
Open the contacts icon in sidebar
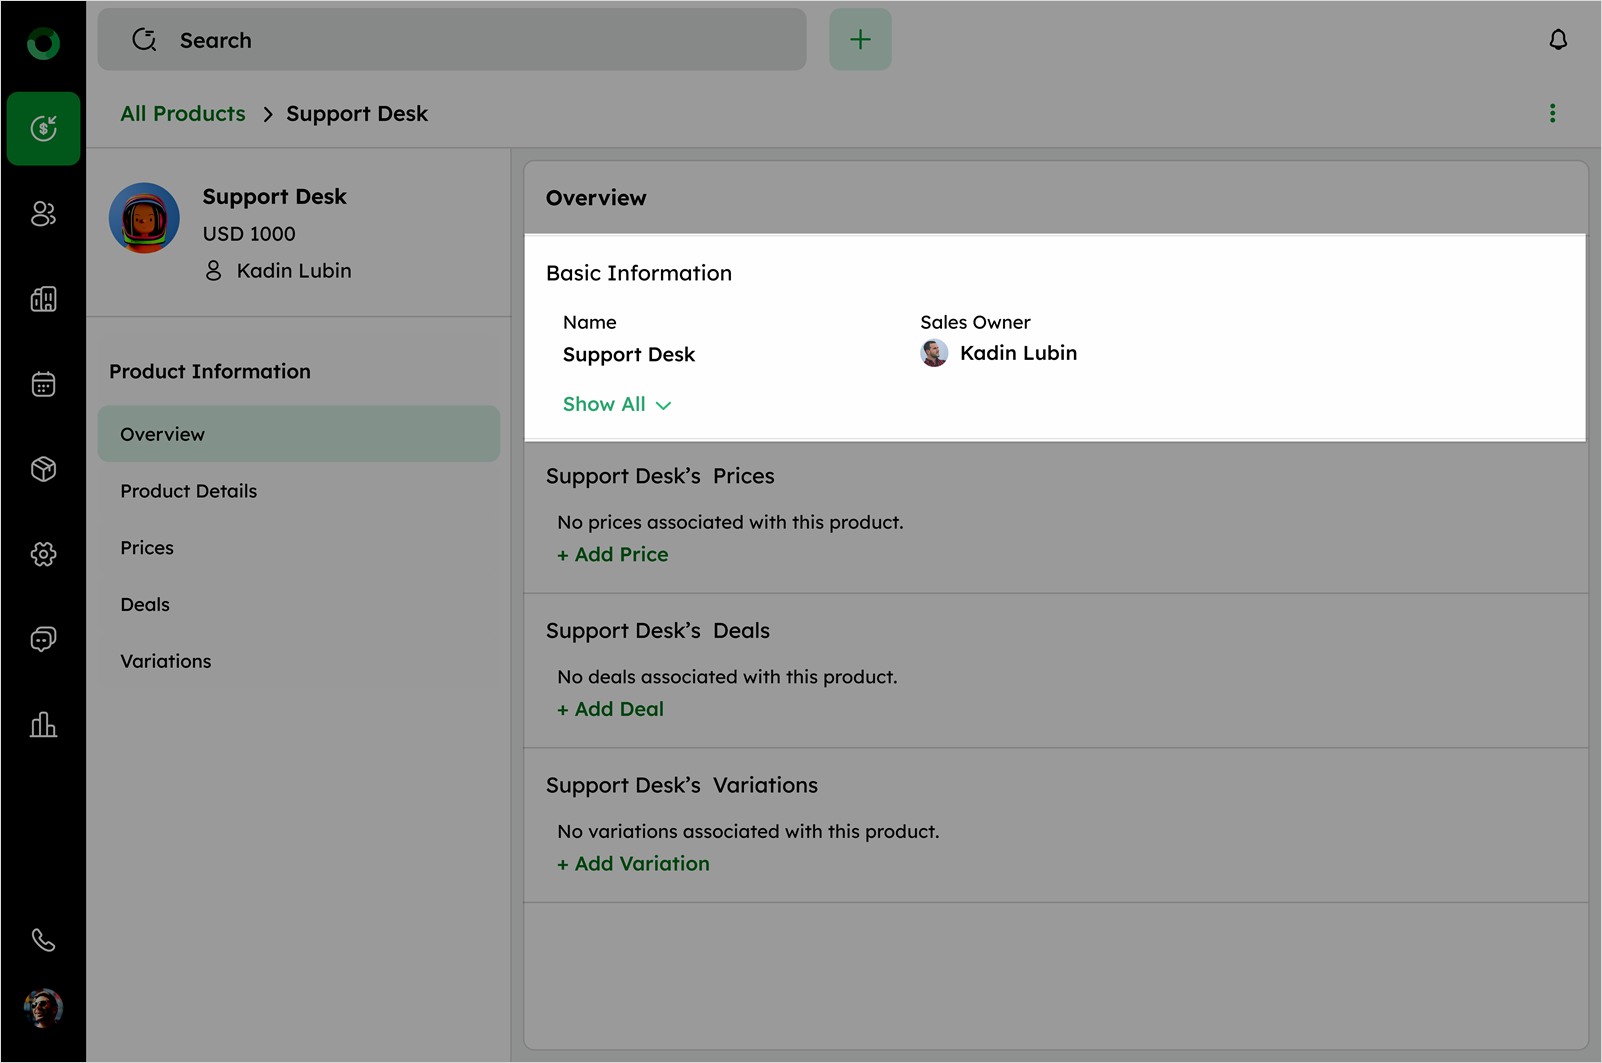click(x=43, y=214)
